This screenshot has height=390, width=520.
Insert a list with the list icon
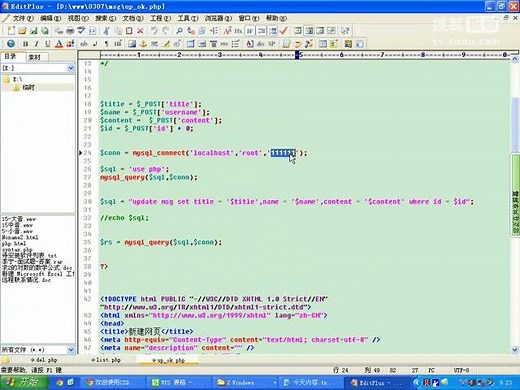pyautogui.click(x=235, y=44)
